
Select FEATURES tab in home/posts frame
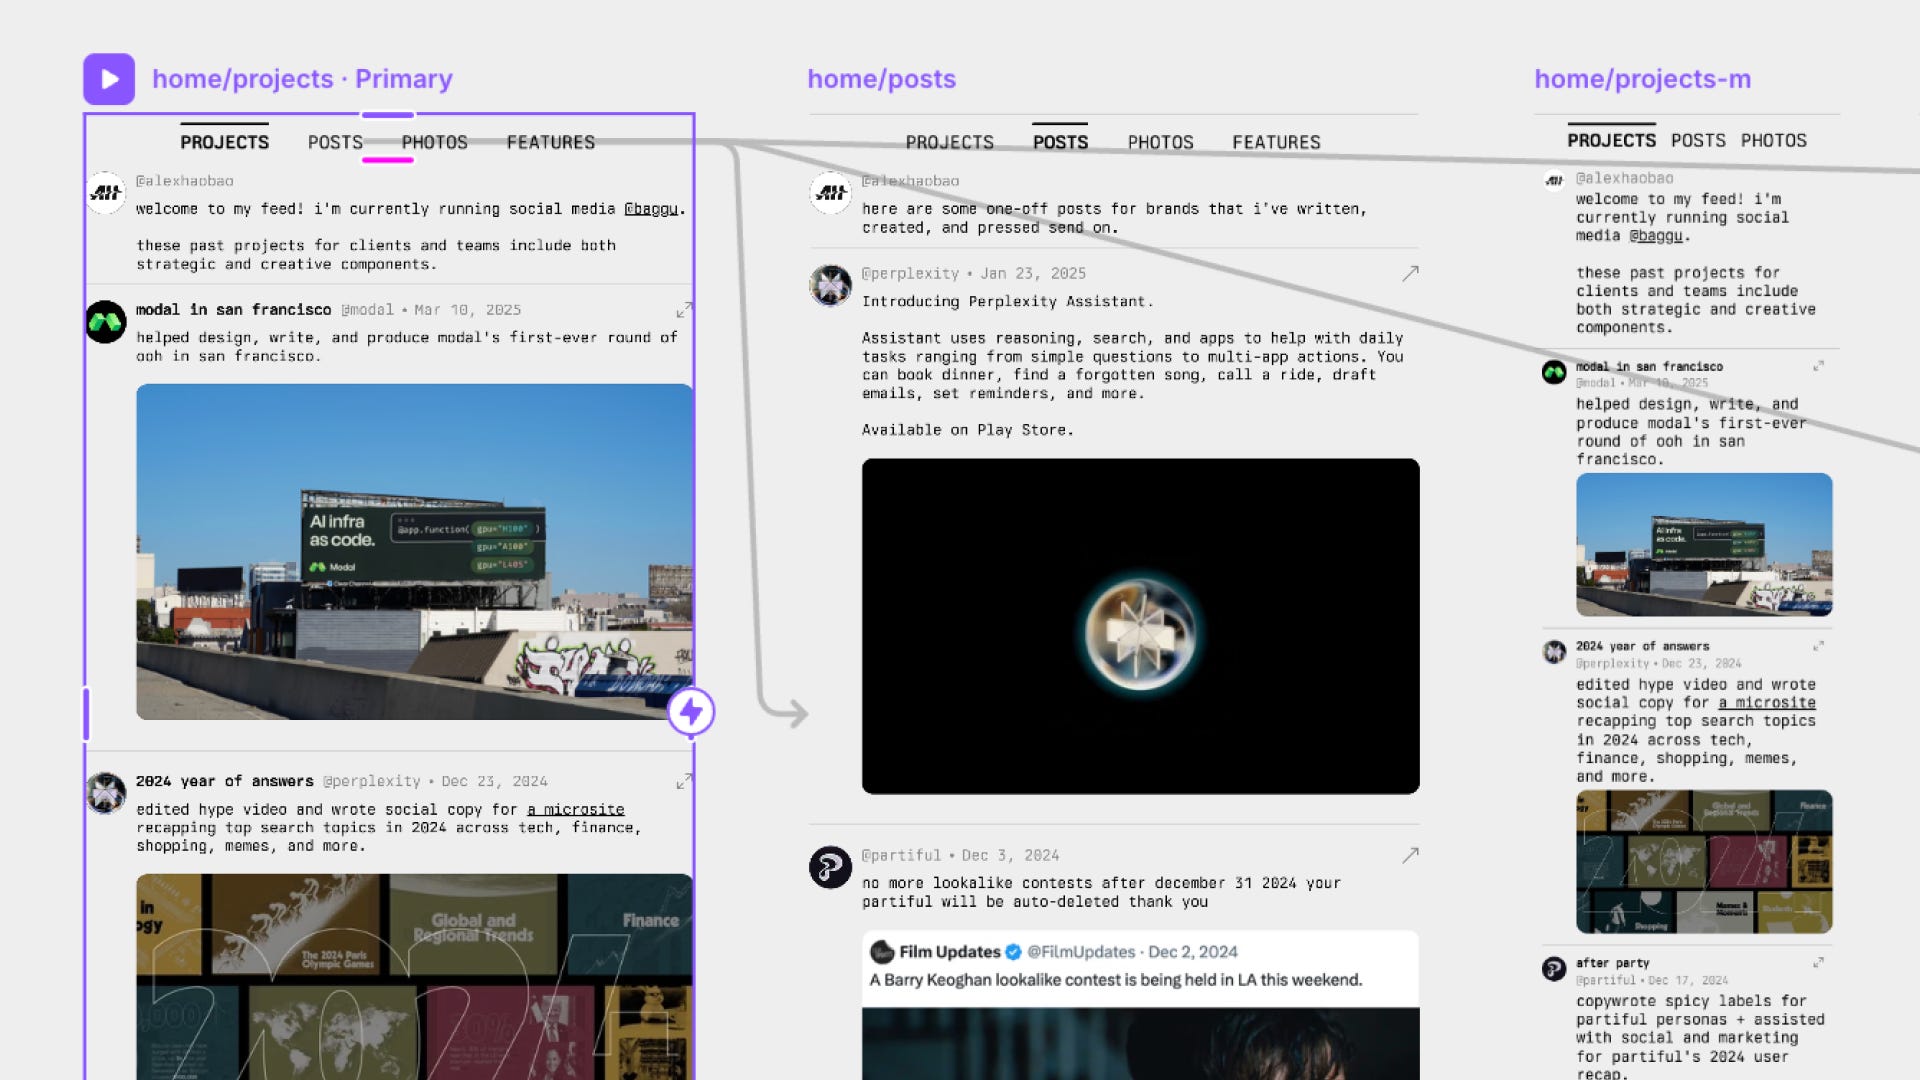[x=1277, y=142]
